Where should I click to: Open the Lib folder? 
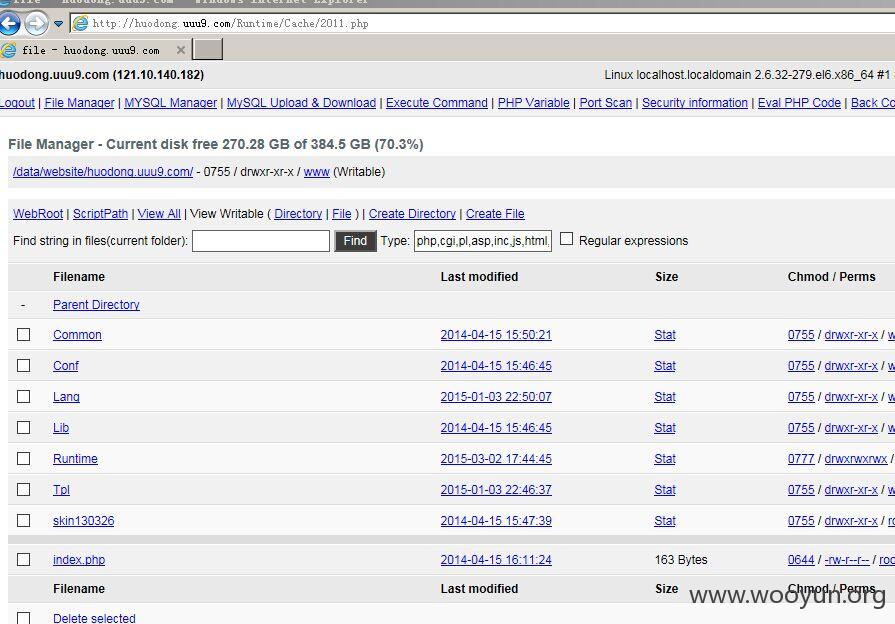[x=61, y=428]
